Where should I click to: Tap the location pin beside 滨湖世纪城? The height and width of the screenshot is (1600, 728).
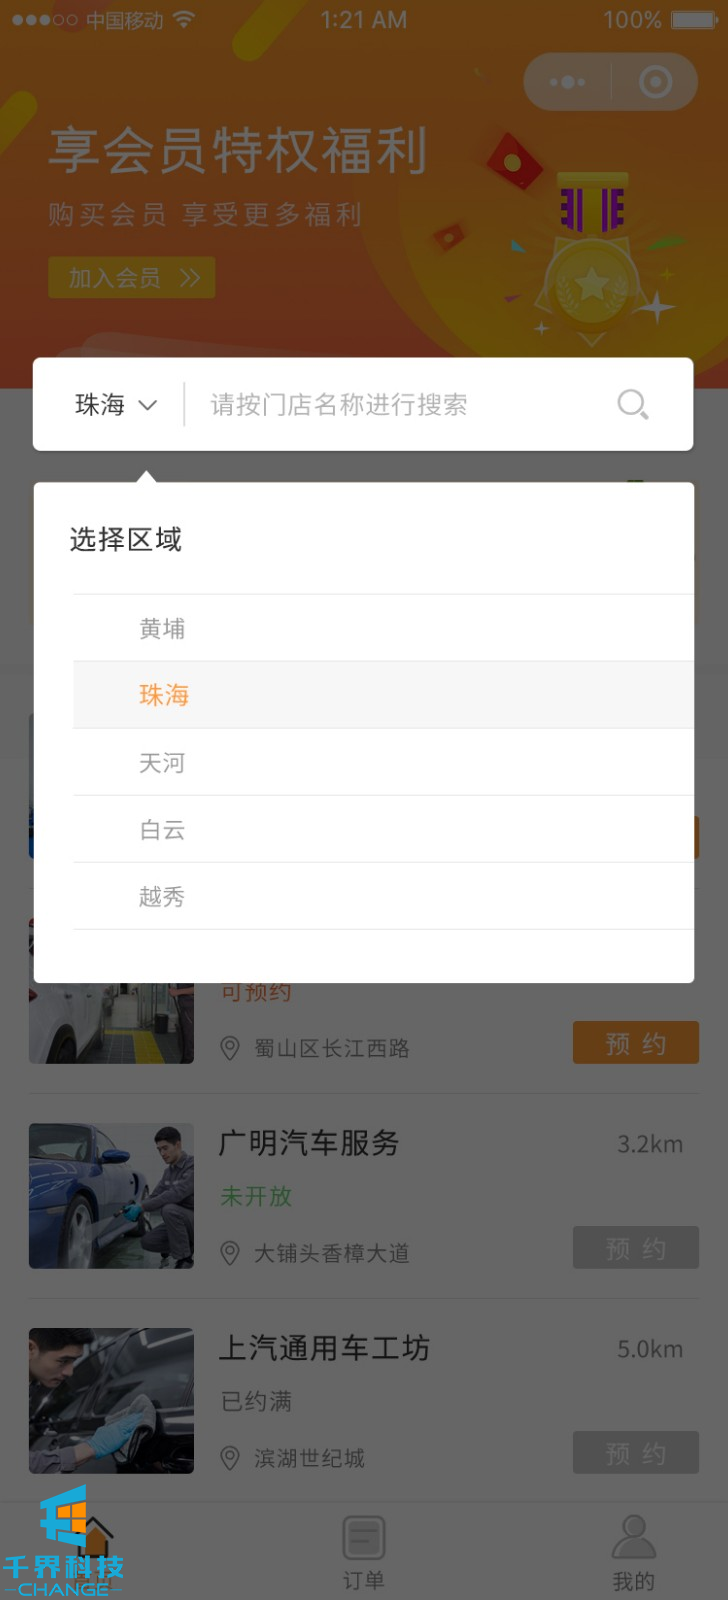(230, 1458)
